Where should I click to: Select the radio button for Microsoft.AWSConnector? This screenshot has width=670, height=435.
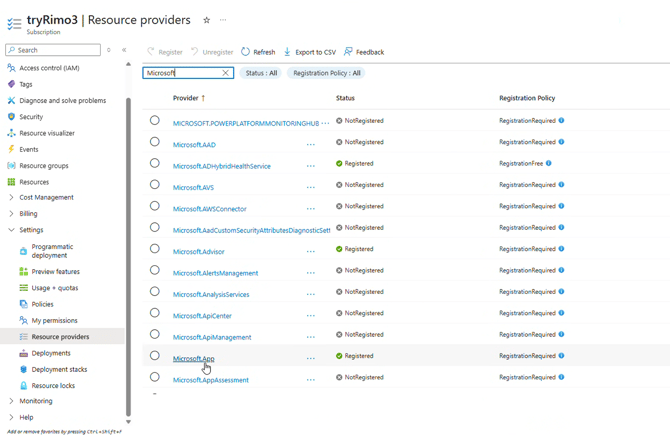click(x=155, y=206)
